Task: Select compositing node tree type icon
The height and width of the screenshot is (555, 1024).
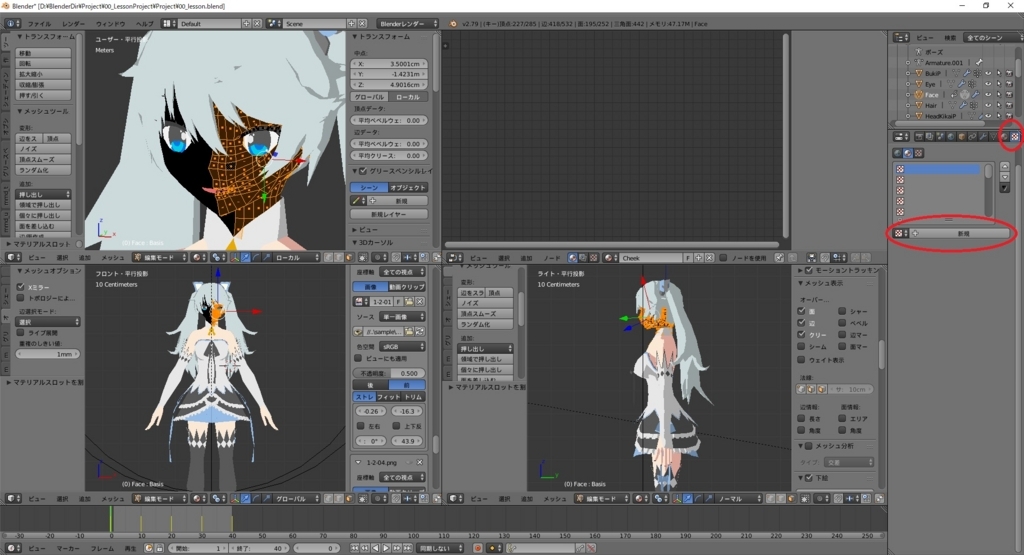Action: tap(583, 258)
